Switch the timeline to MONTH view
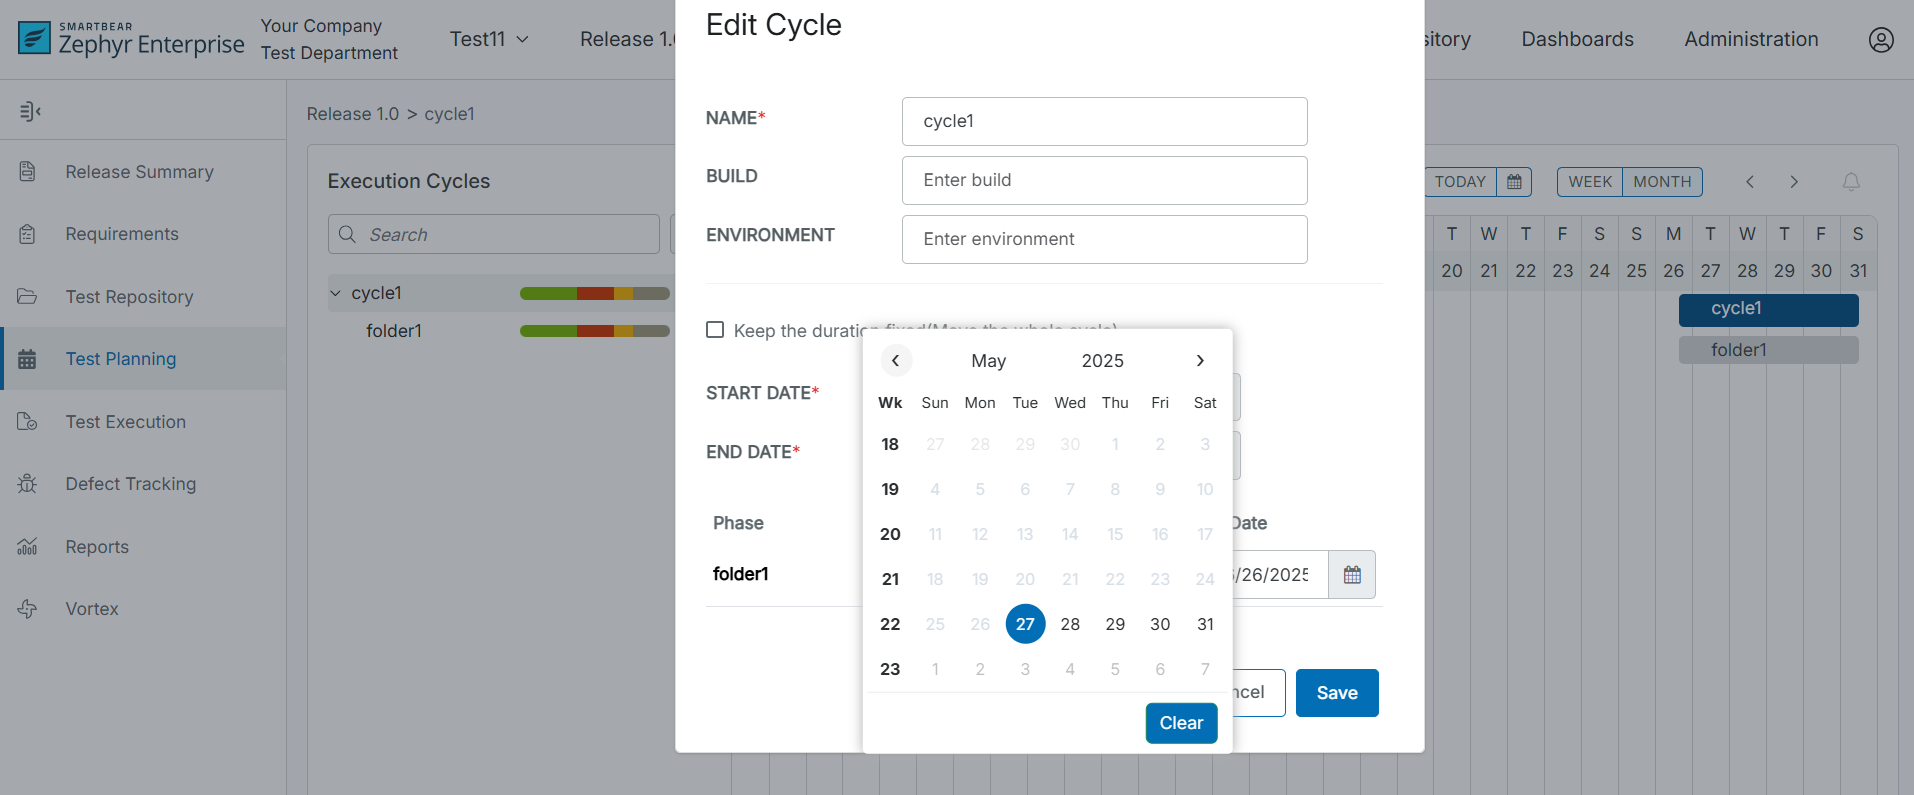This screenshot has width=1914, height=795. pos(1661,182)
